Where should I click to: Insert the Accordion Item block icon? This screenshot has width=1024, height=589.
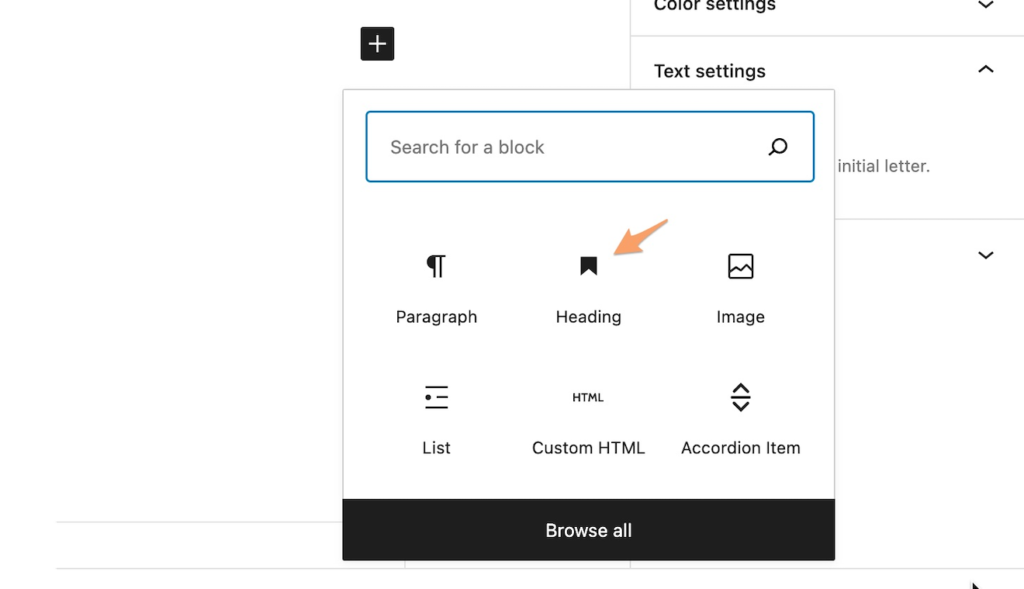click(x=741, y=397)
